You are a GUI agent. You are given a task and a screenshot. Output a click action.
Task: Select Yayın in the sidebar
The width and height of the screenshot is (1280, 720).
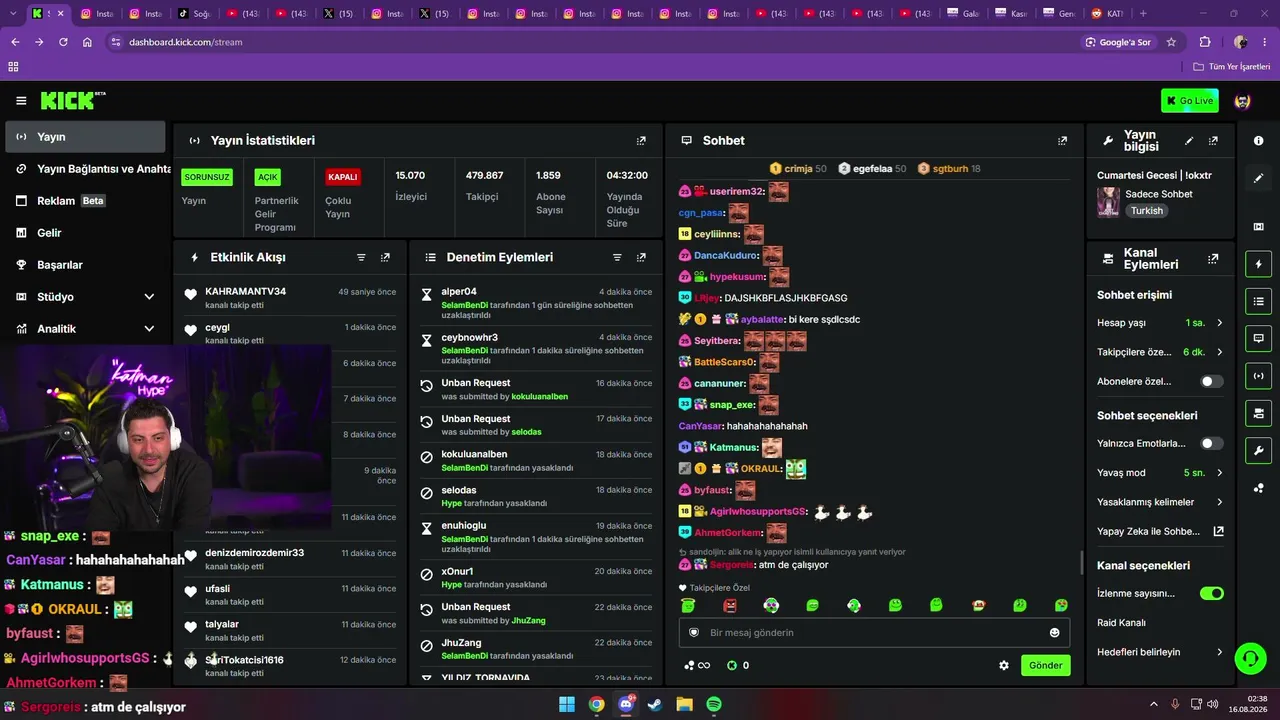[85, 137]
